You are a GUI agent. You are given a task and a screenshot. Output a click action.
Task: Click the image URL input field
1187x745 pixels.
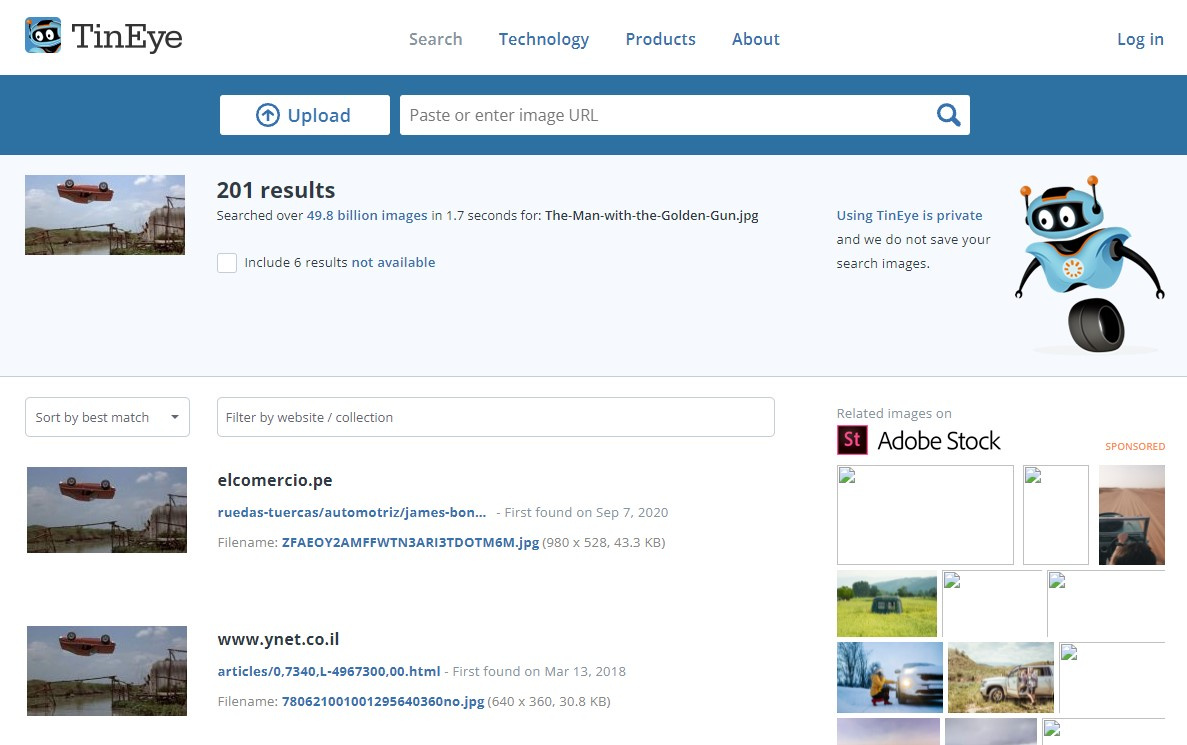tap(665, 115)
